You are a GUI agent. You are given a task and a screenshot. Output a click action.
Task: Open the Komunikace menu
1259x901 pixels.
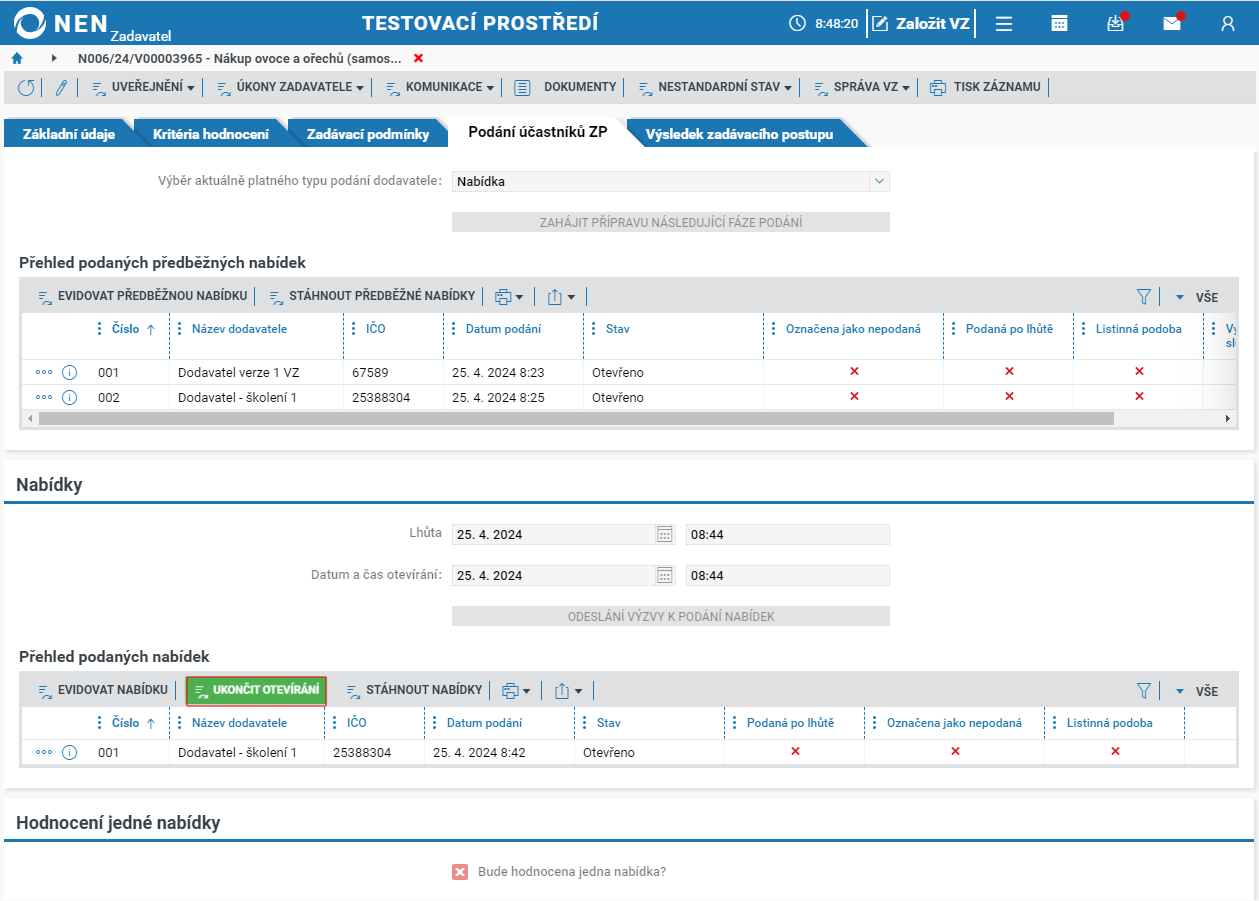(440, 87)
